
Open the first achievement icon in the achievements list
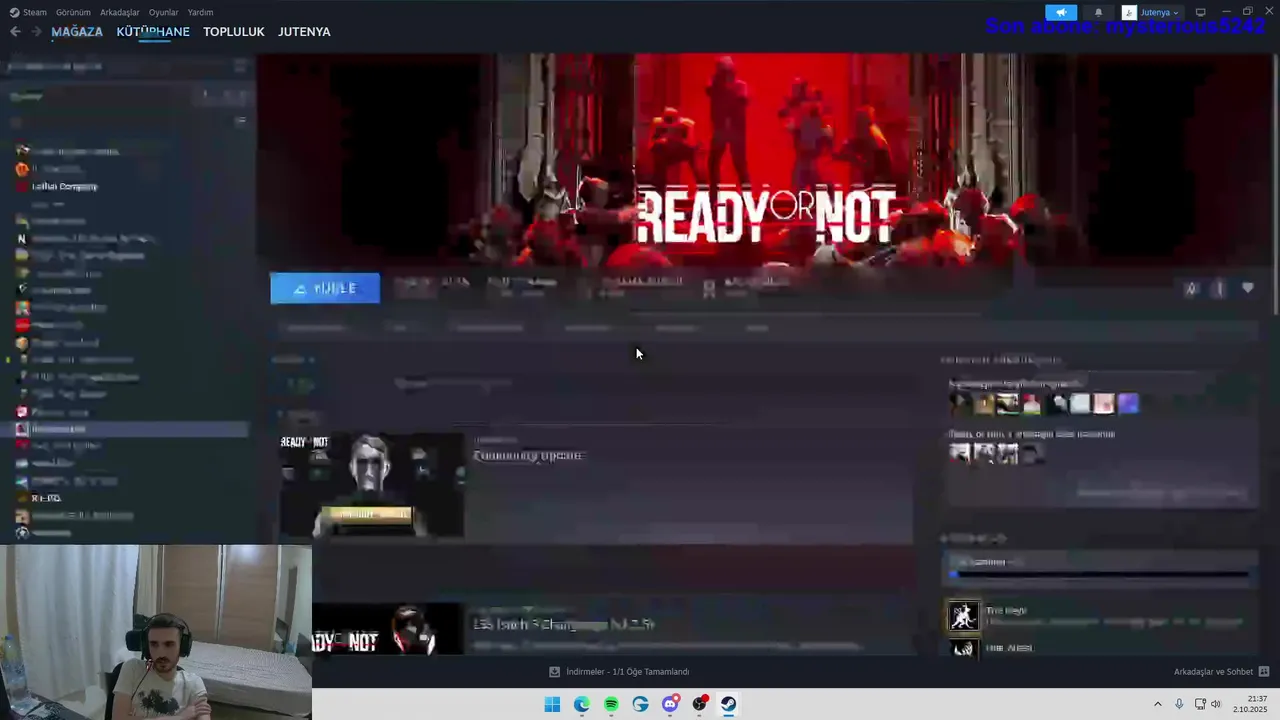[x=963, y=616]
